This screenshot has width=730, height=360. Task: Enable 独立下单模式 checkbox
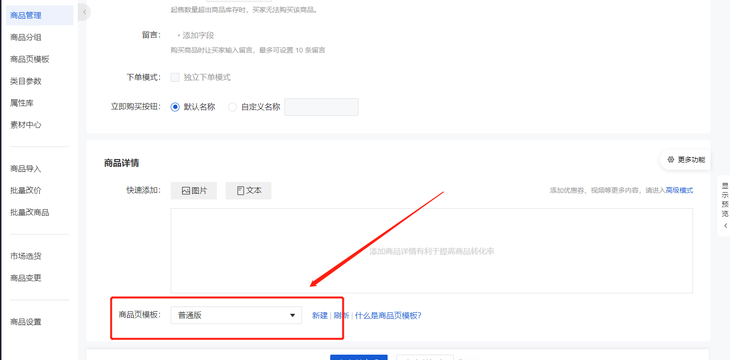(175, 77)
